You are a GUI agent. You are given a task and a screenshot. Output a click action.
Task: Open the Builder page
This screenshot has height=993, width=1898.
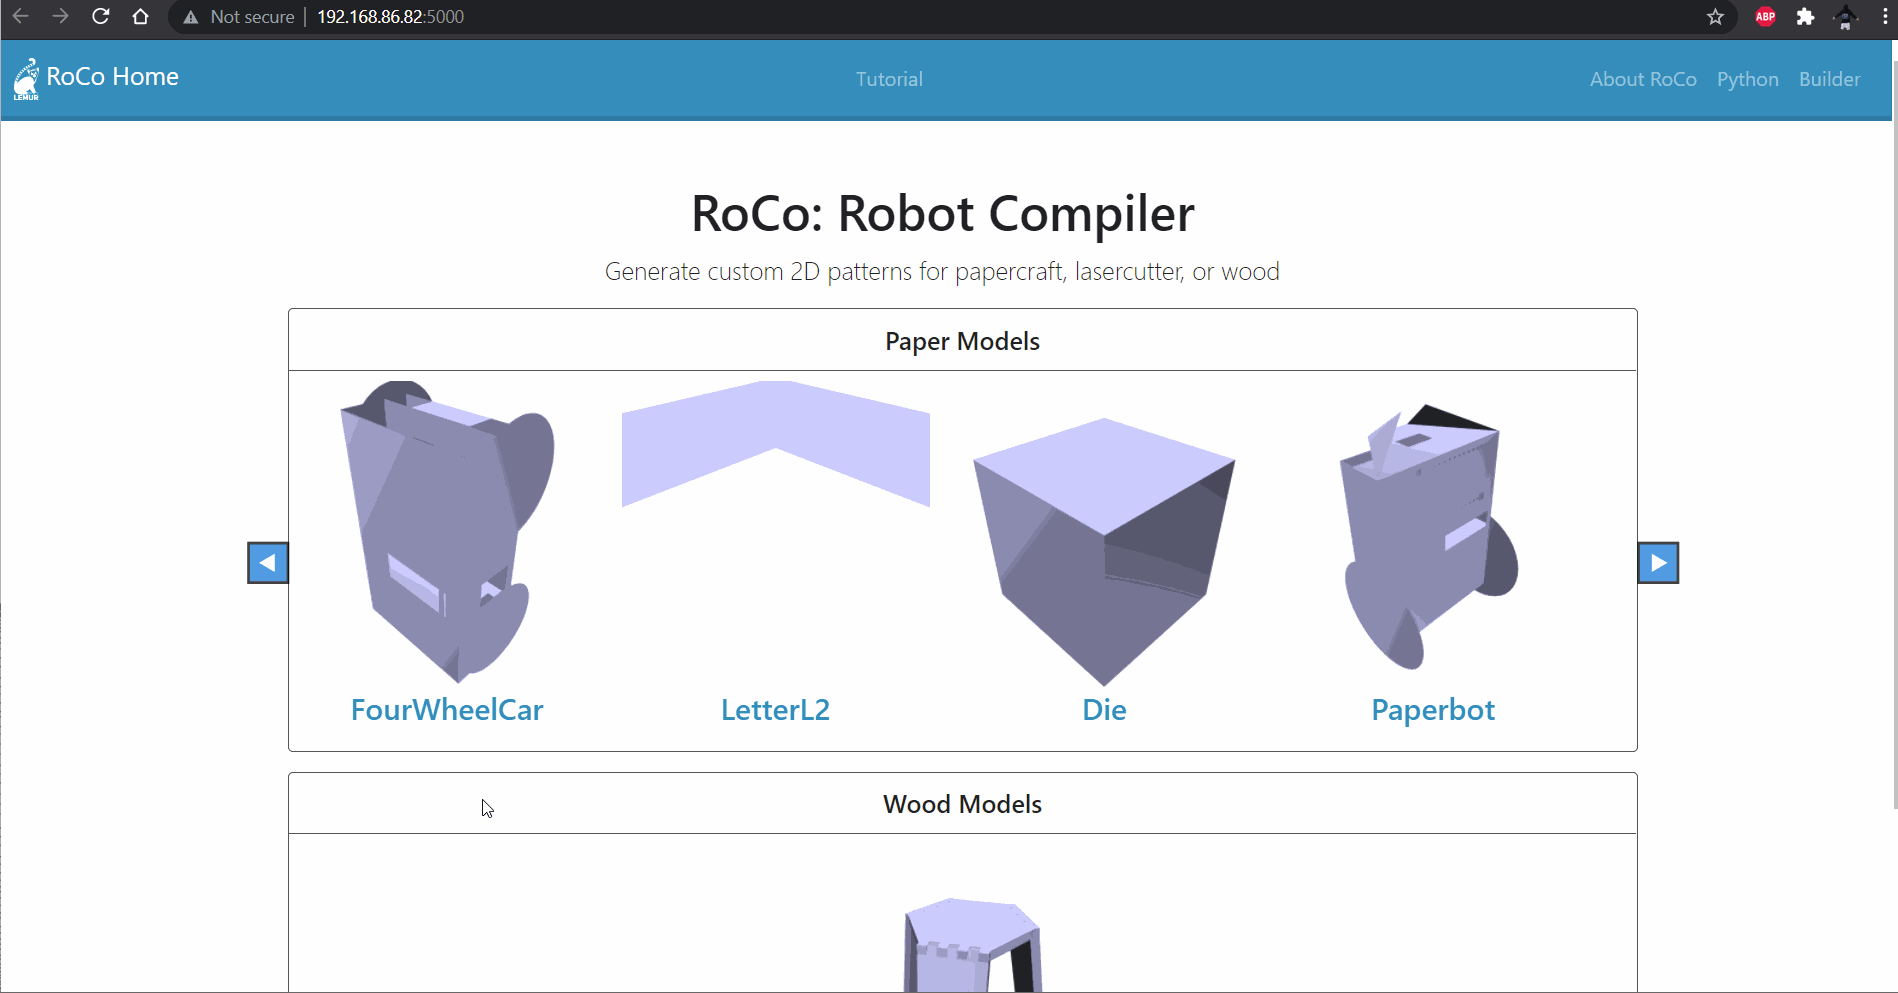coord(1829,79)
